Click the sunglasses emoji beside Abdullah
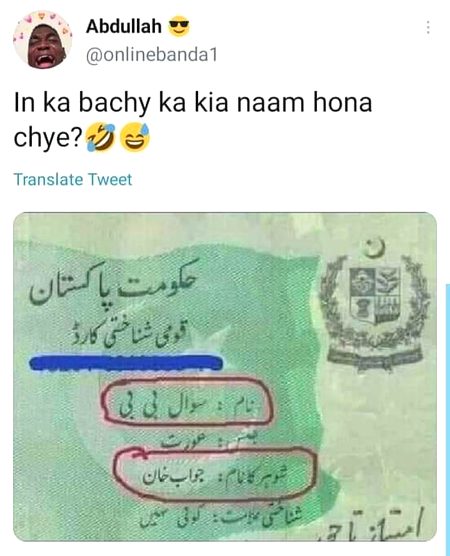Viewport: 450px width, 556px height. [179, 26]
